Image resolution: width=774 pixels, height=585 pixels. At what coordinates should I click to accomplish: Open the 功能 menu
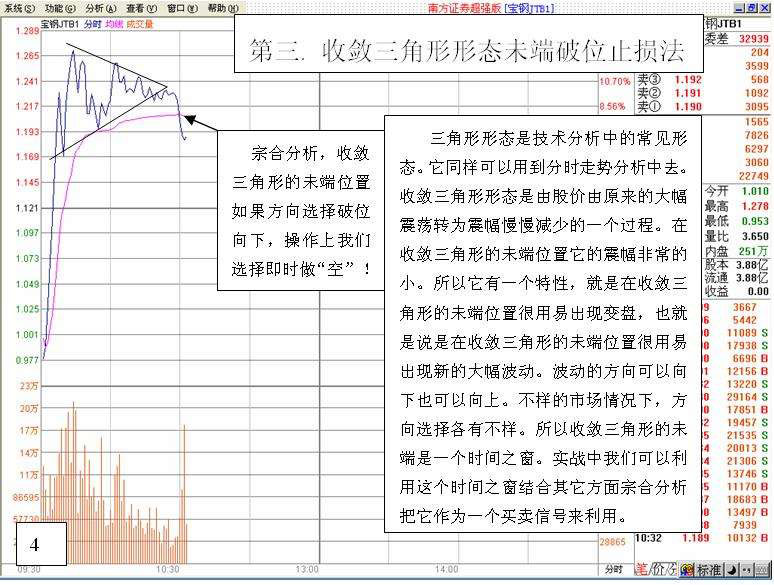point(60,8)
